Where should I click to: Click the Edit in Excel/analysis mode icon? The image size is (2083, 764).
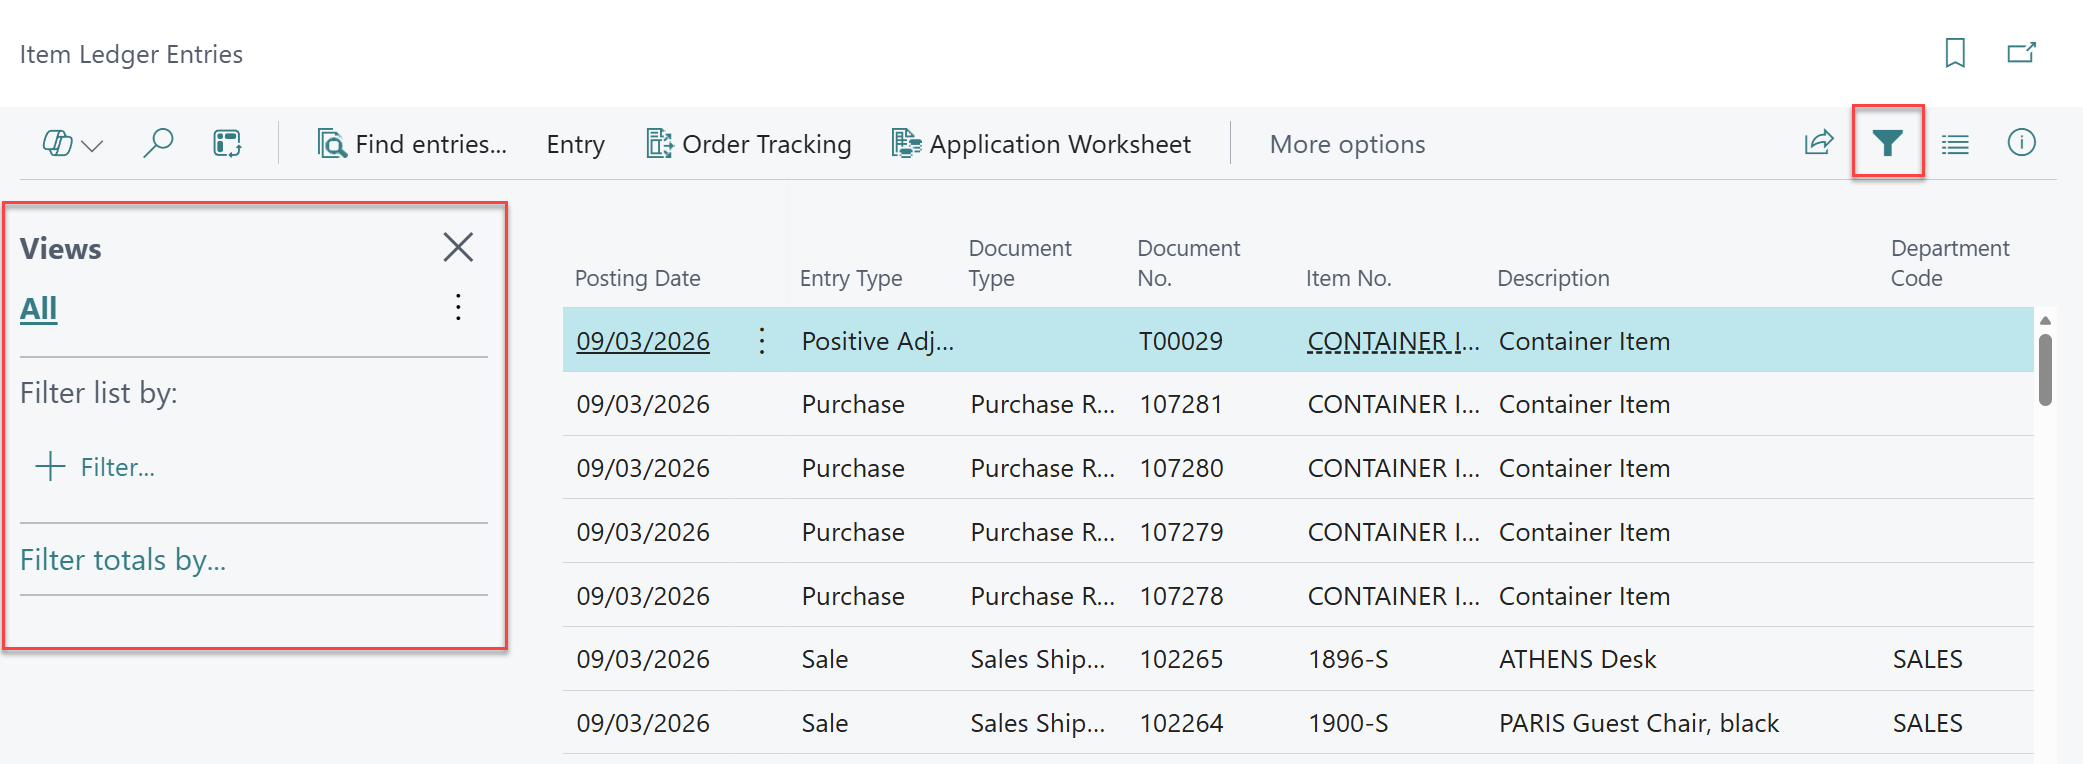click(227, 143)
